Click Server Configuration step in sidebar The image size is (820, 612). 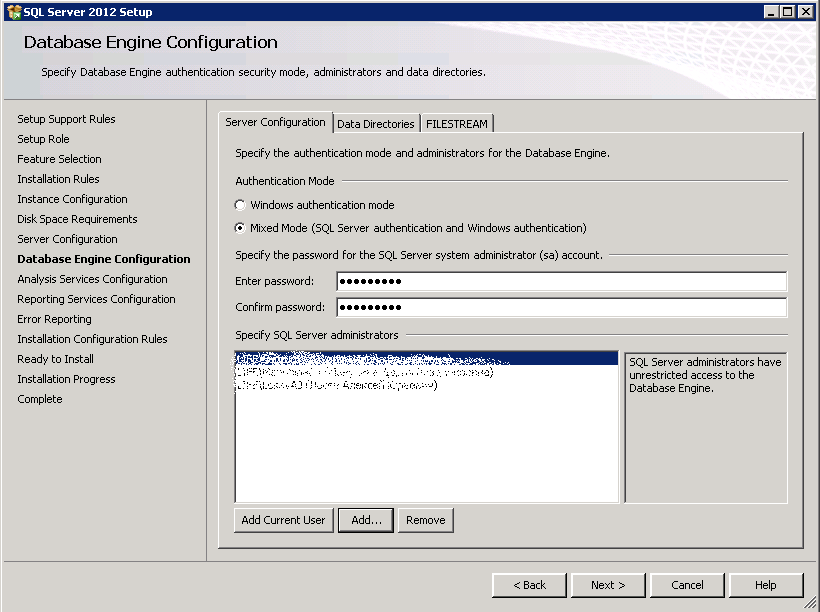(x=67, y=239)
